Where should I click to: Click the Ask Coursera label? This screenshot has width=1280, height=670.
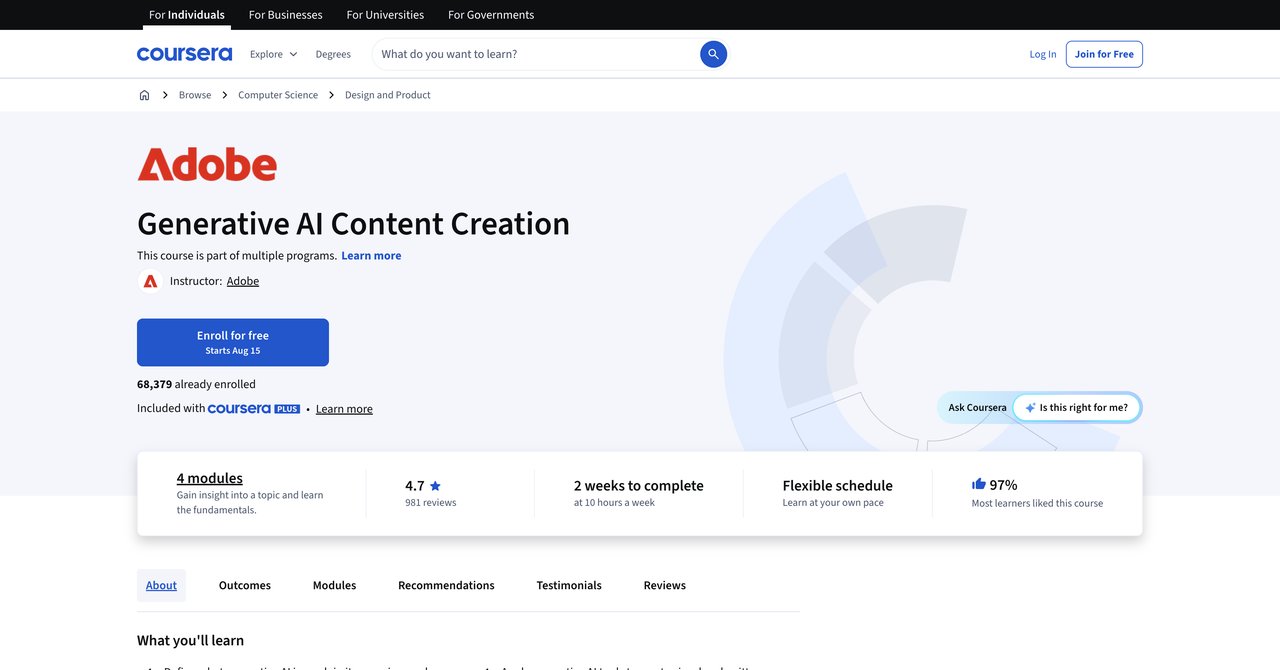coord(977,408)
